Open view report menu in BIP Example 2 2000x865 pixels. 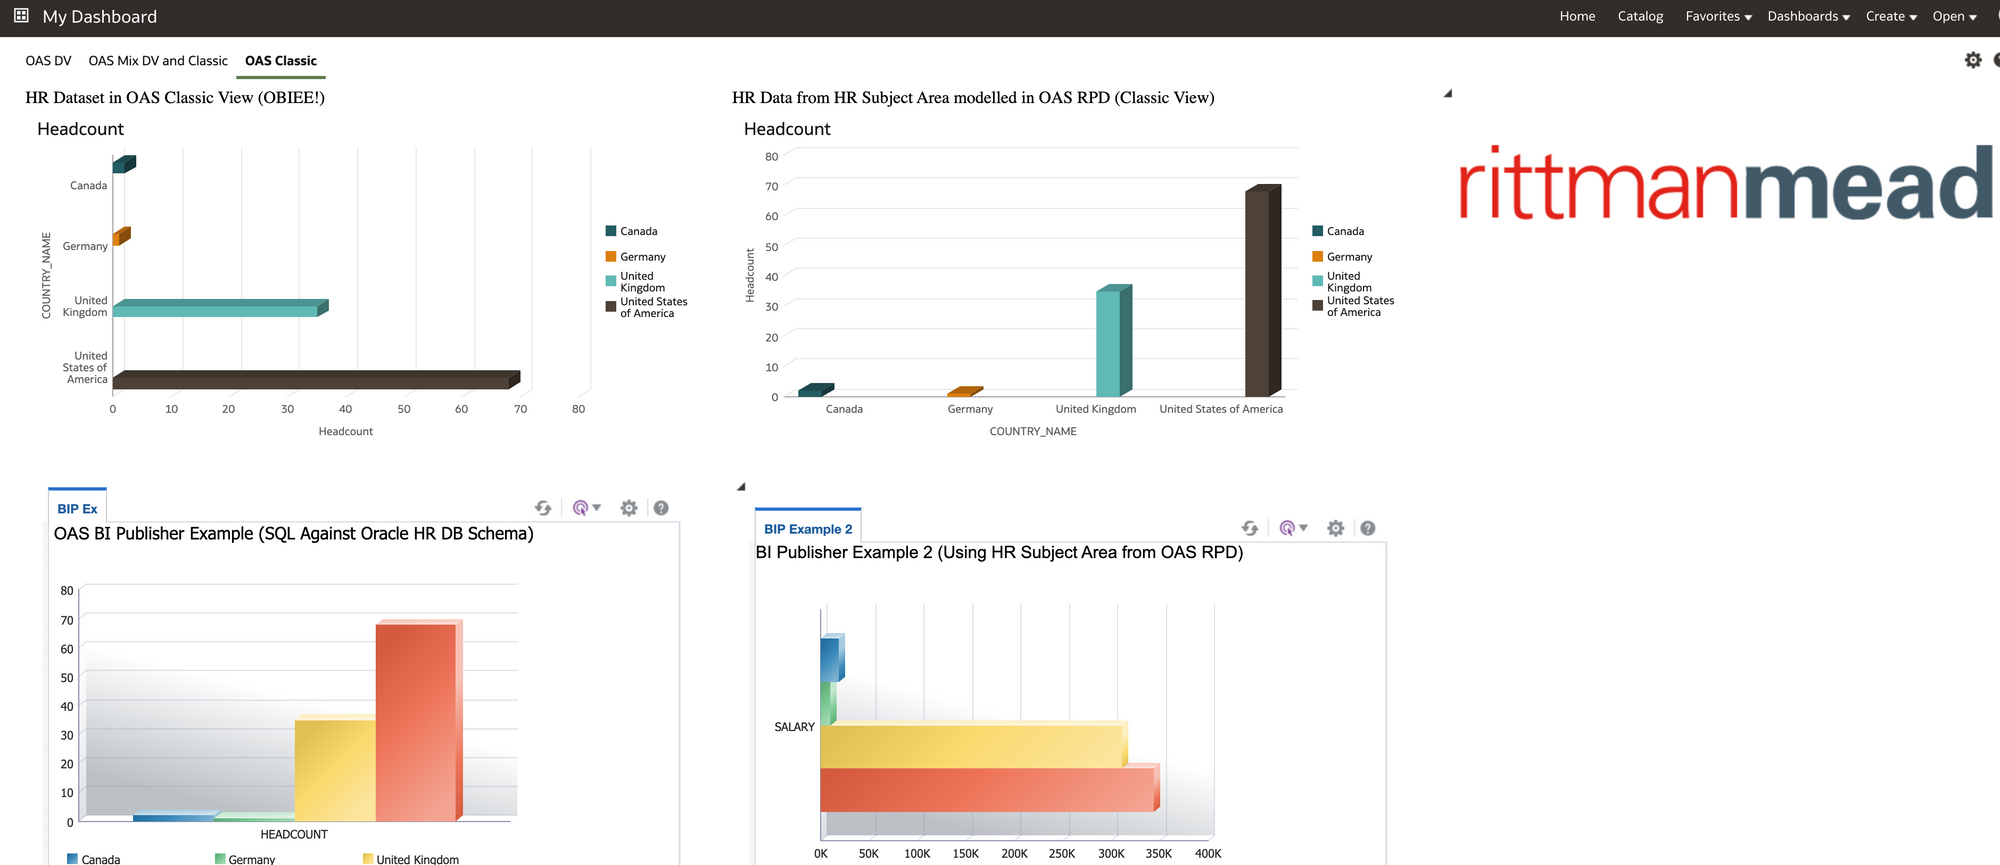1293,528
